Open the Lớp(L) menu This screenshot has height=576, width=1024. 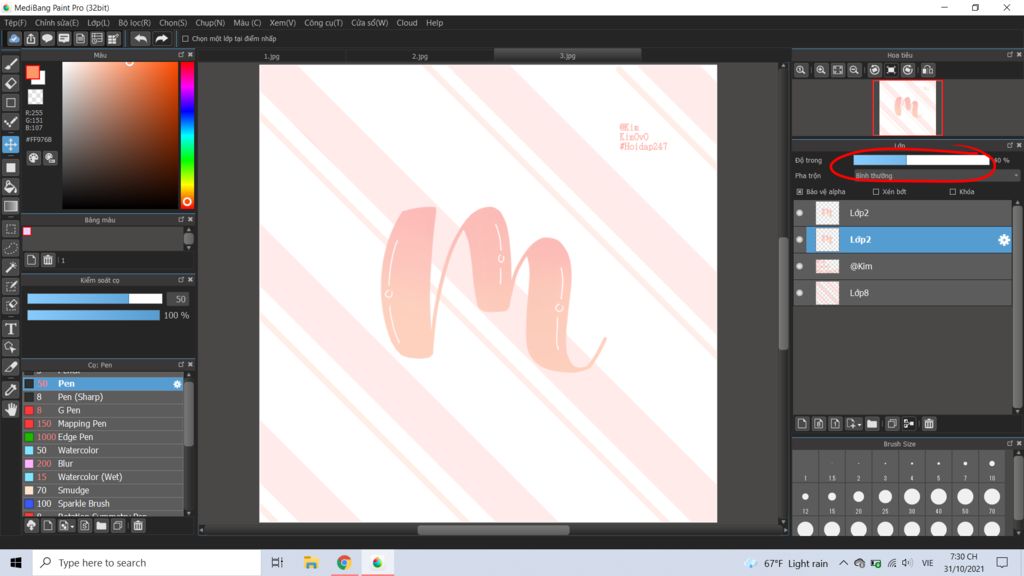[x=99, y=23]
